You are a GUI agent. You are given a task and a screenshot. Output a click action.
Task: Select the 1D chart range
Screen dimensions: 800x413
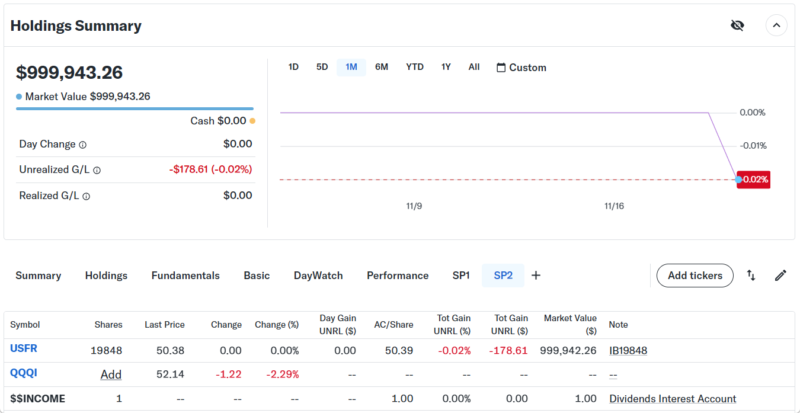click(x=293, y=68)
